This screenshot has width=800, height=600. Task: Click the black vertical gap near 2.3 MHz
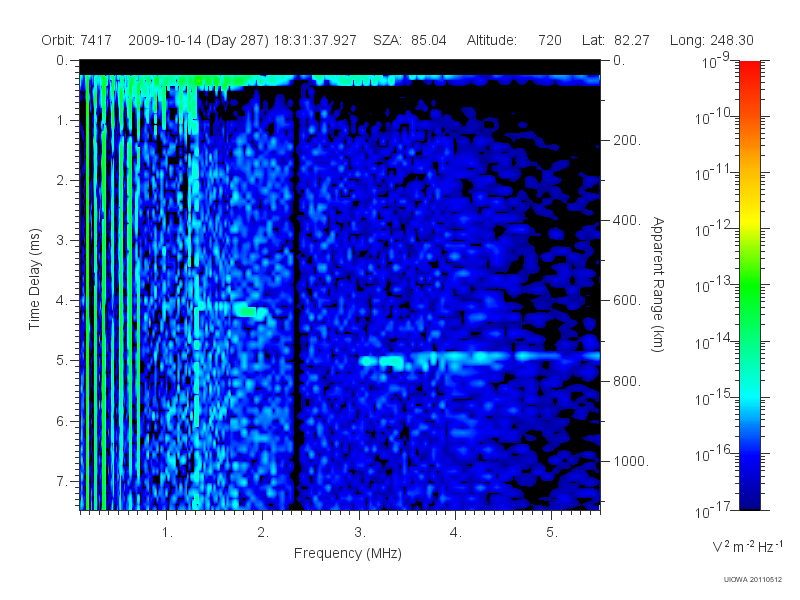[x=295, y=296]
